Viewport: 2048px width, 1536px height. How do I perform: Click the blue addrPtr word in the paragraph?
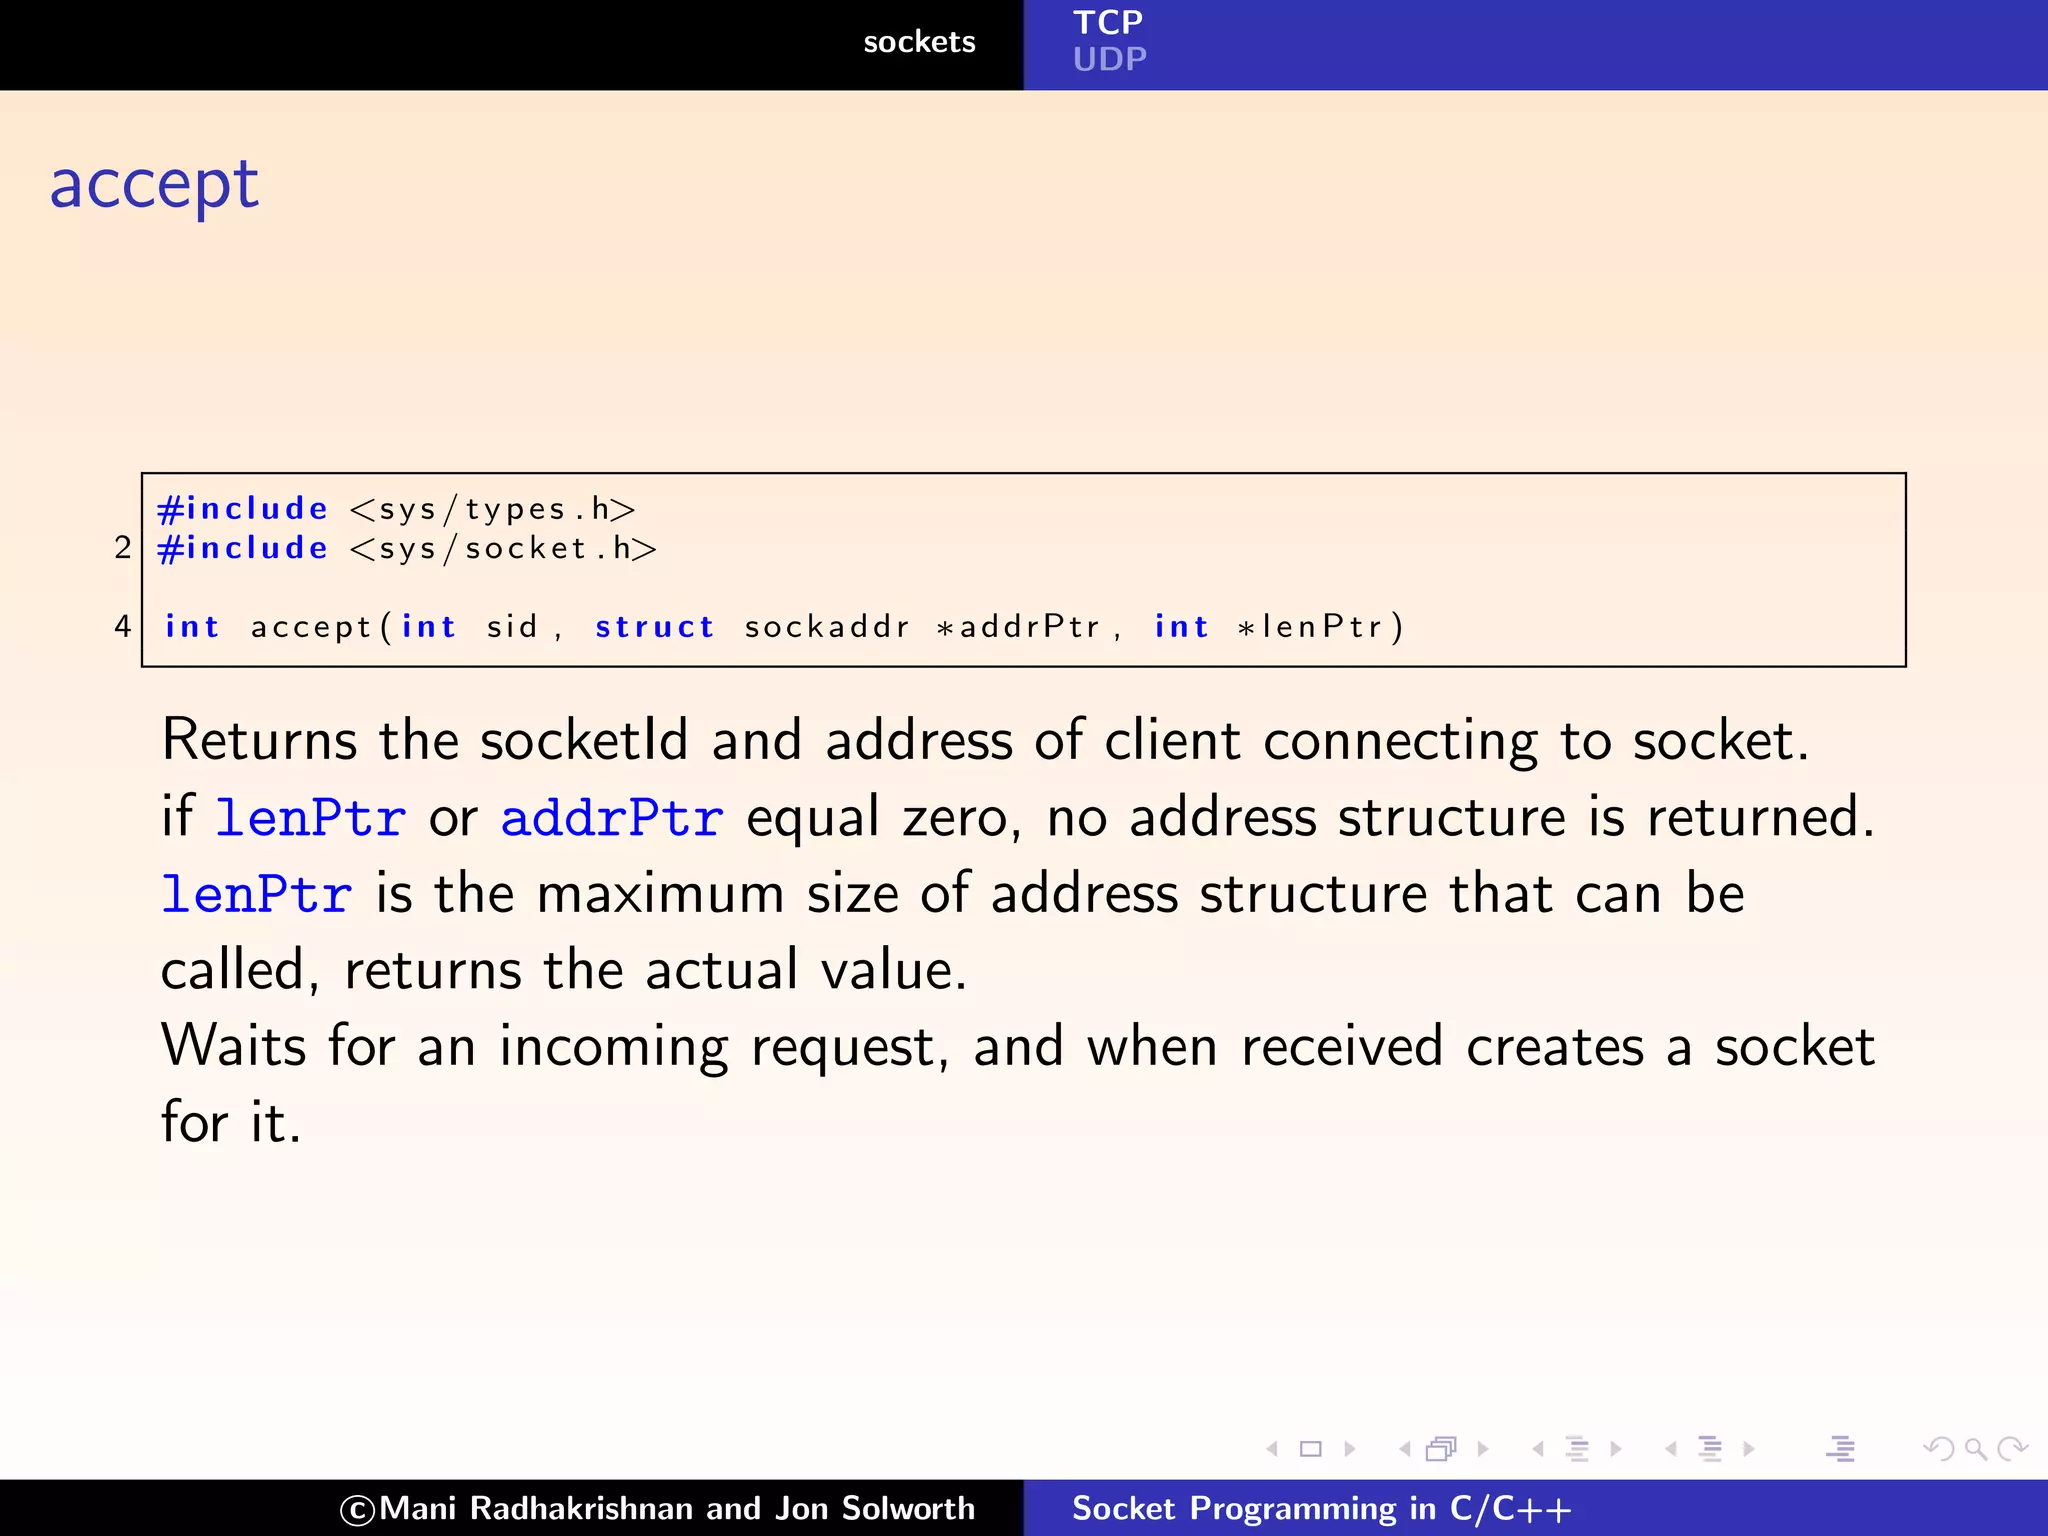pos(612,818)
